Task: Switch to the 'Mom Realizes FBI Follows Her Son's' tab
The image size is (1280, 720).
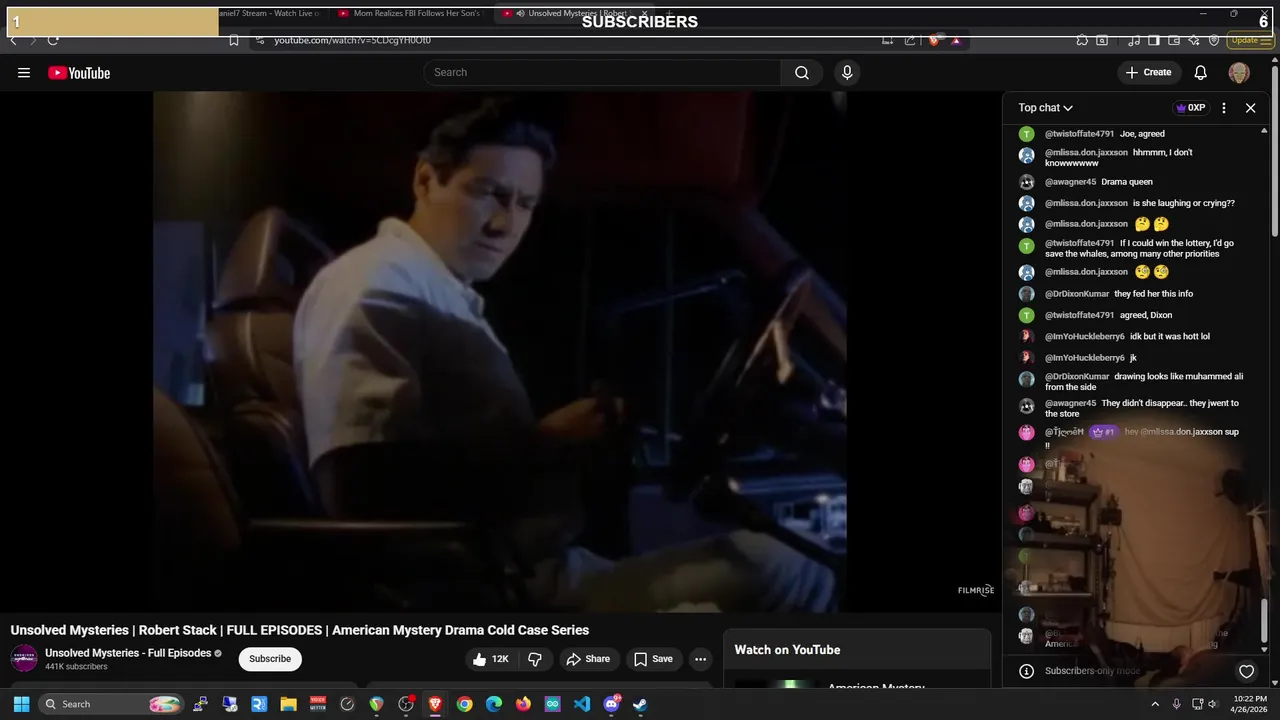Action: pyautogui.click(x=410, y=13)
